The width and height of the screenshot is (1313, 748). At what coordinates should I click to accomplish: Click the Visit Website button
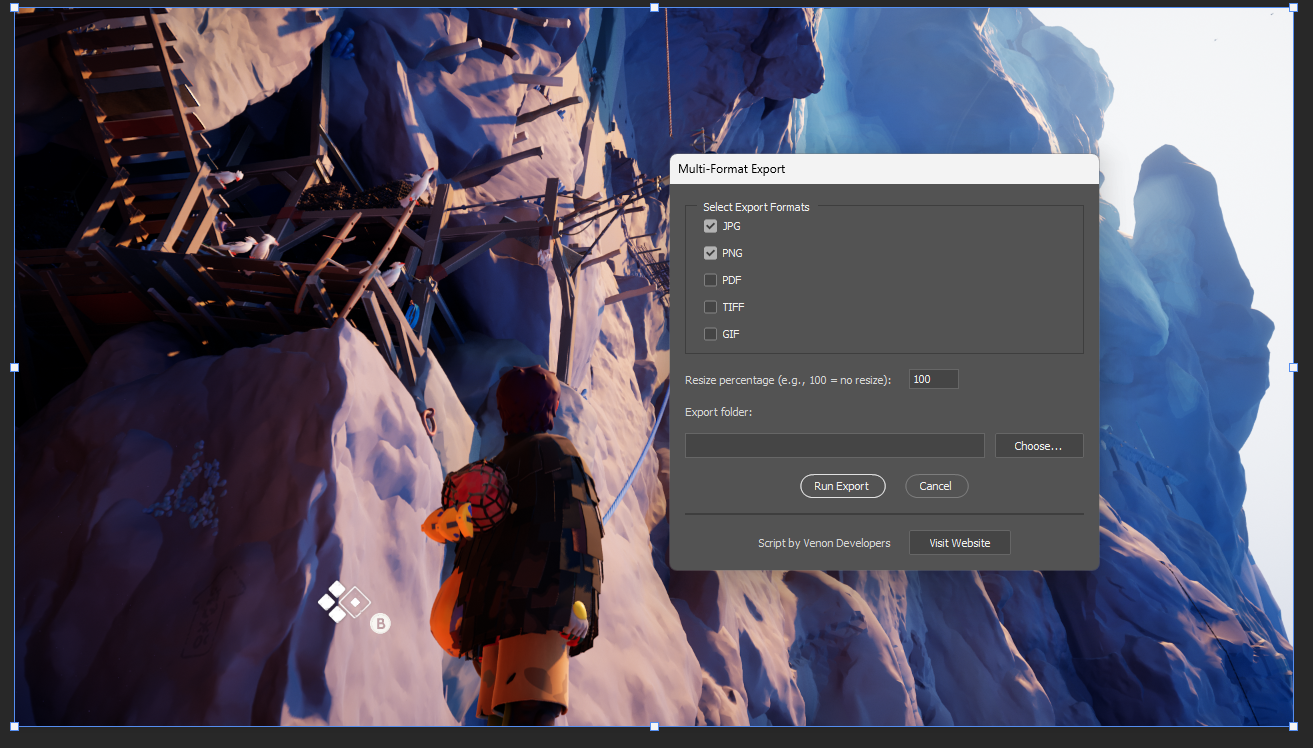pyautogui.click(x=959, y=543)
